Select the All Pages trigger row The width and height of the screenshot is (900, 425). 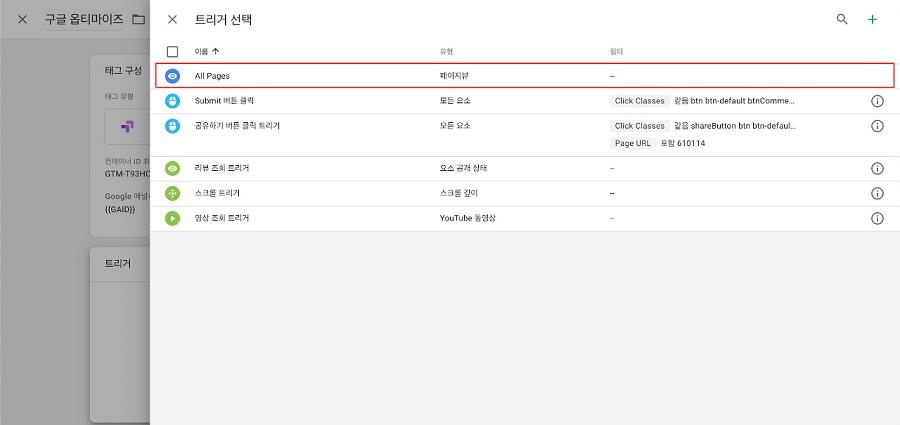pos(525,76)
